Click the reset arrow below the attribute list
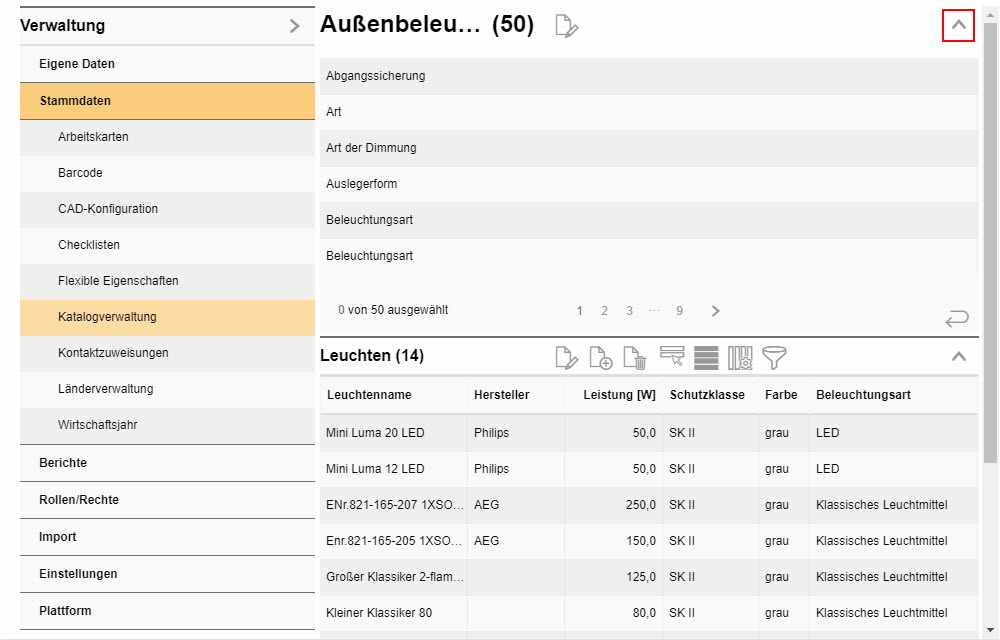Screen dimensions: 1000x640 tap(957, 318)
